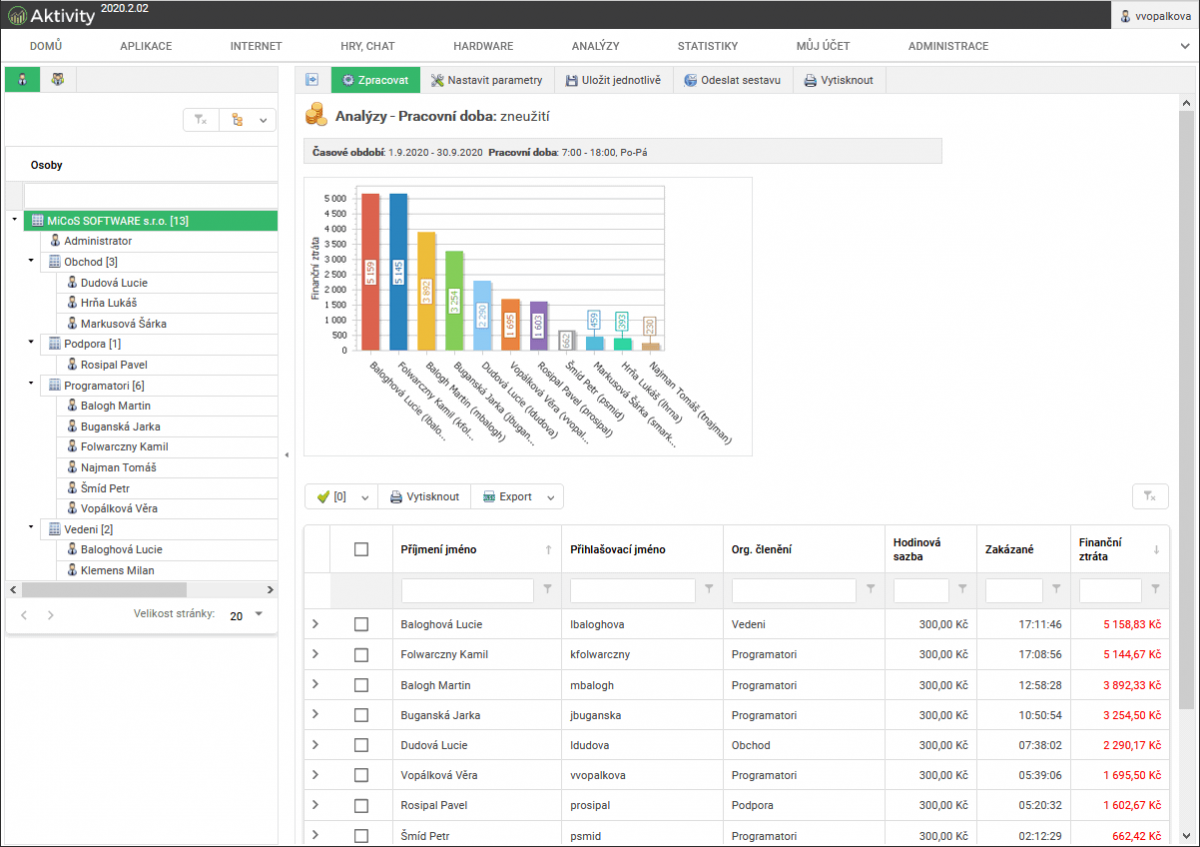Collapse the Programatori [6] tree group

tap(31, 385)
